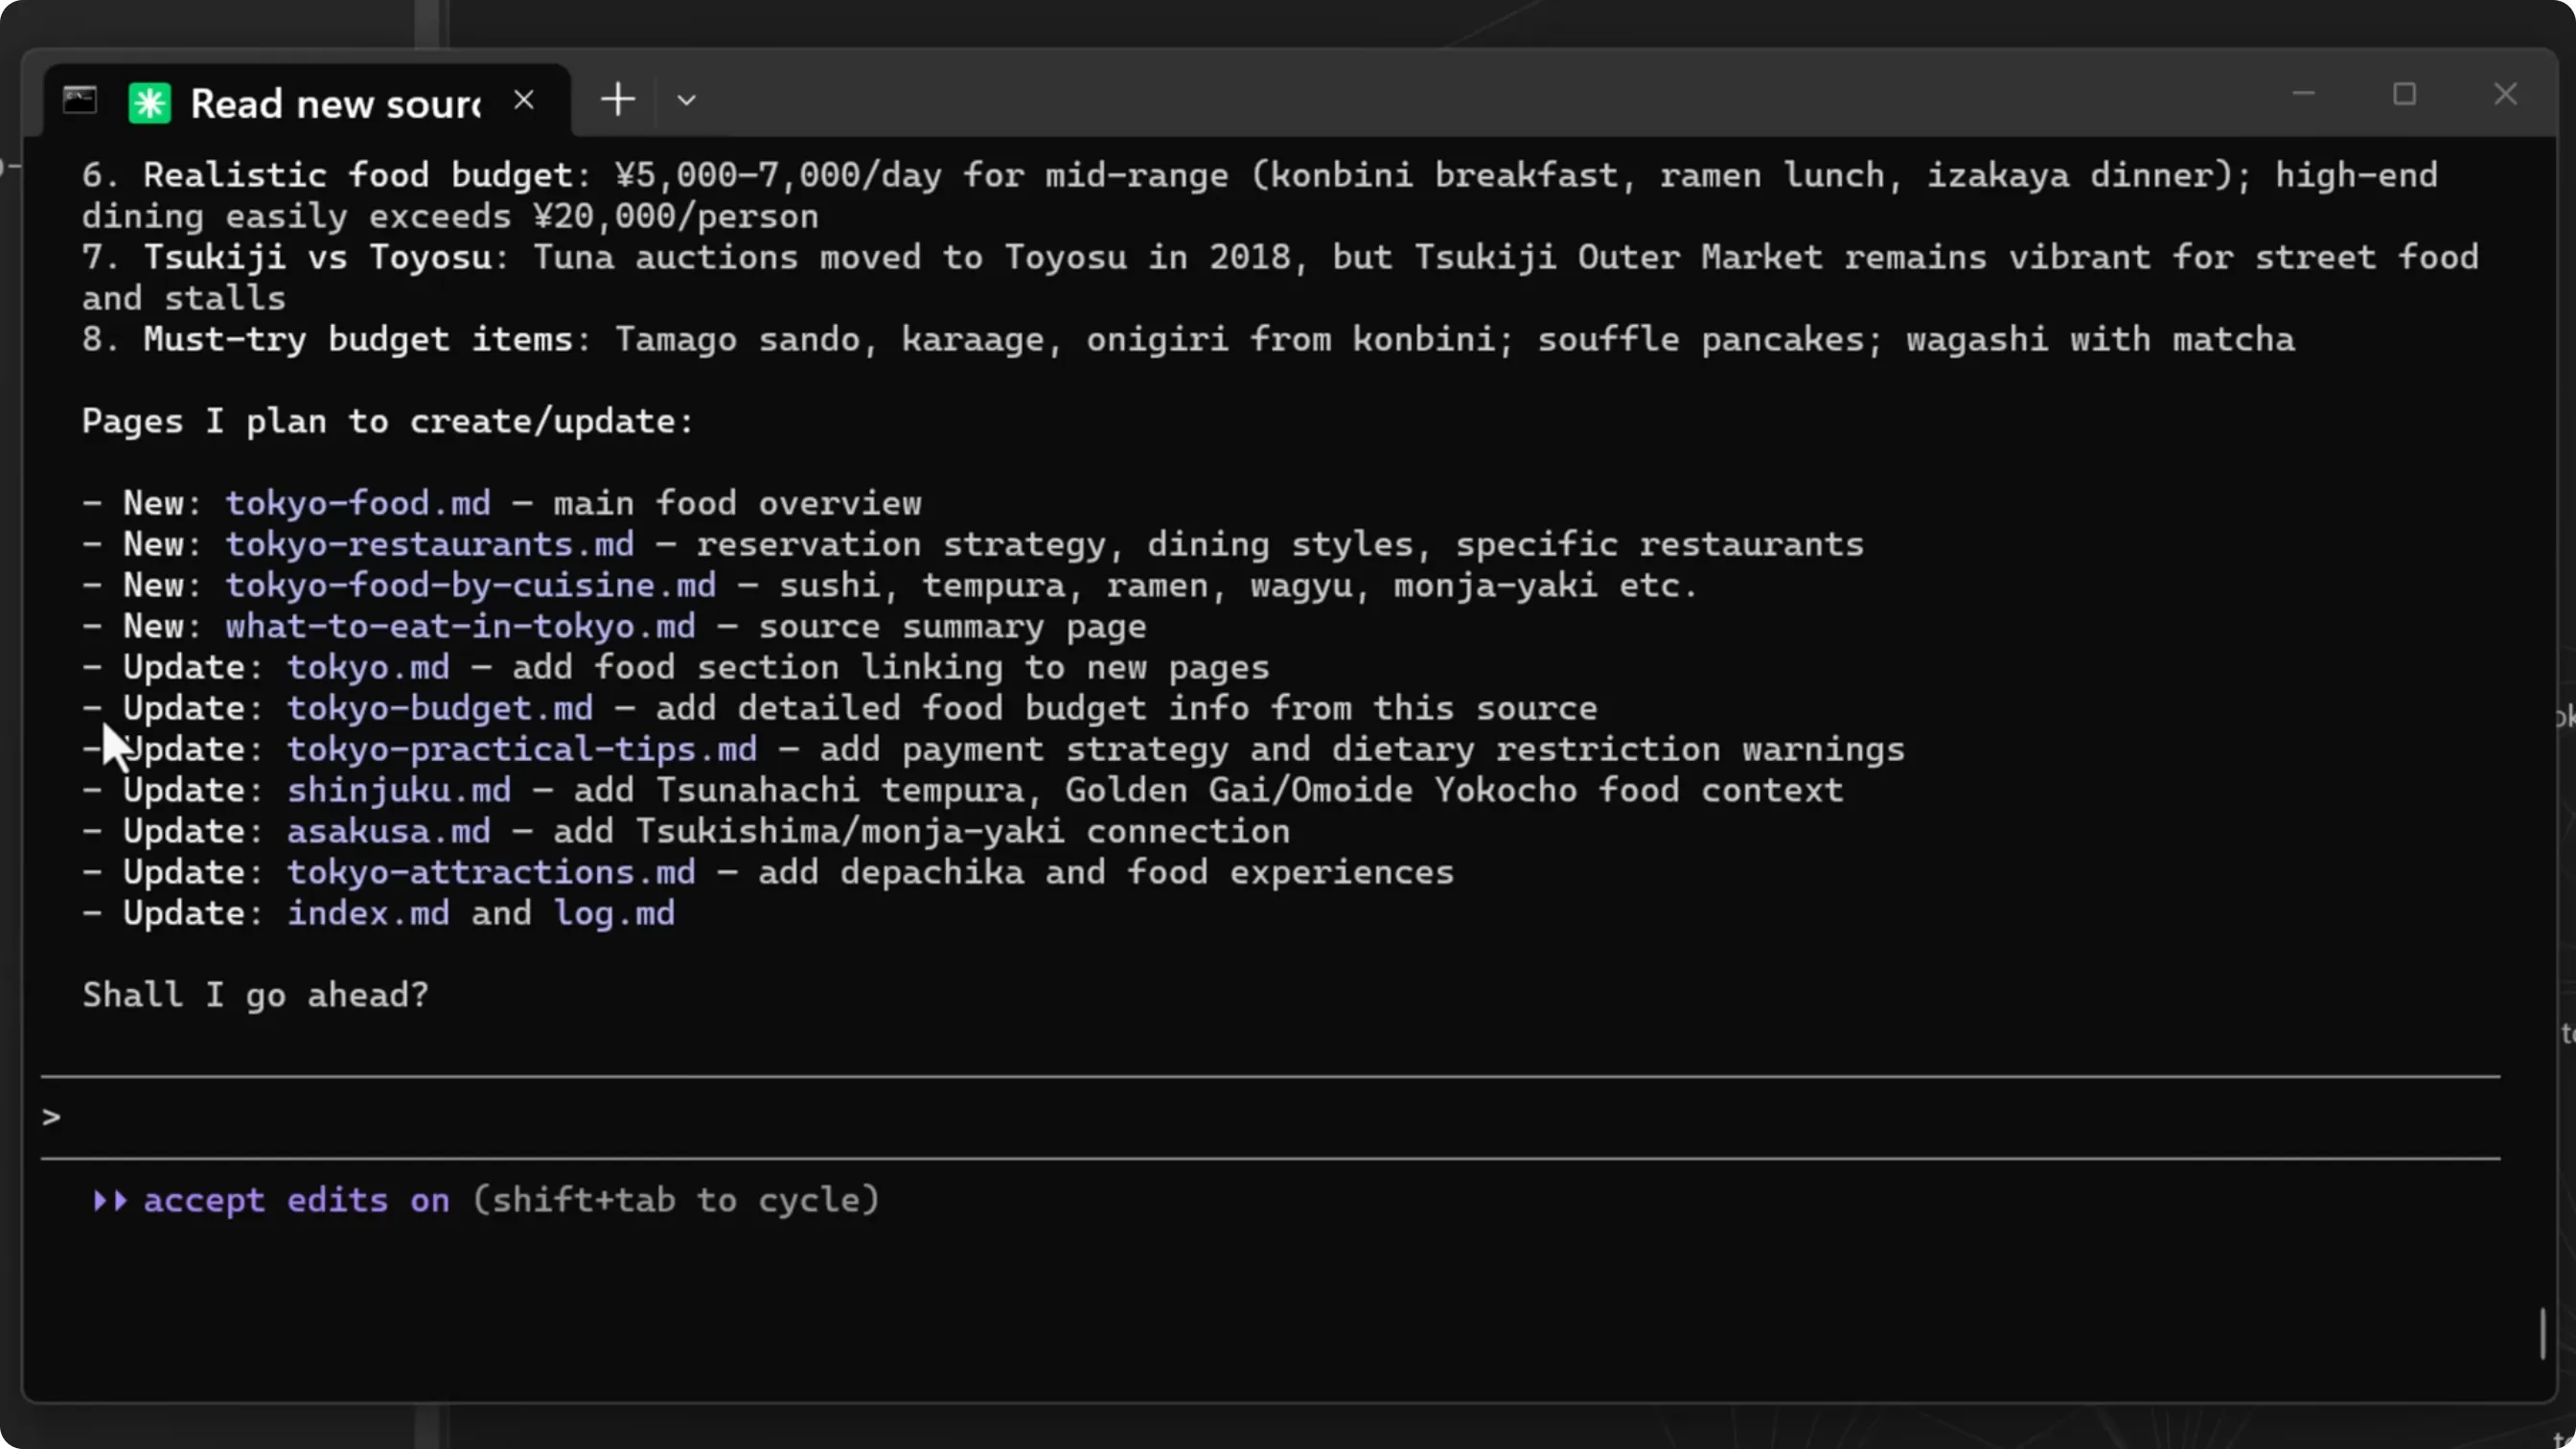The image size is (2576, 1449).
Task: Open the tokyo-attractions.md link
Action: pos(491,872)
